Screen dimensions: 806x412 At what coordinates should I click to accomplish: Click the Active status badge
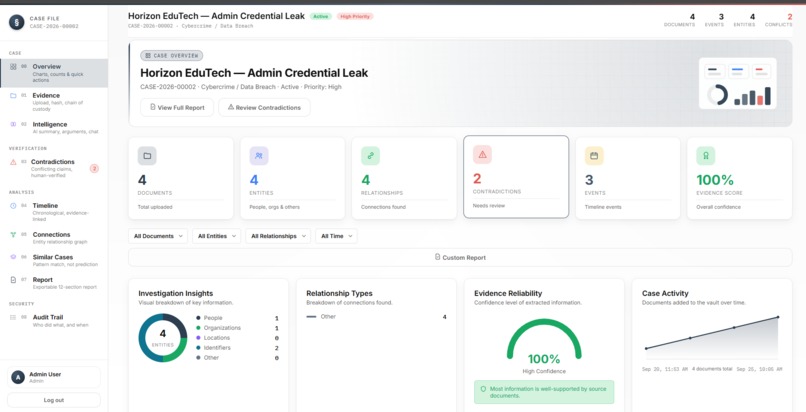click(x=321, y=16)
